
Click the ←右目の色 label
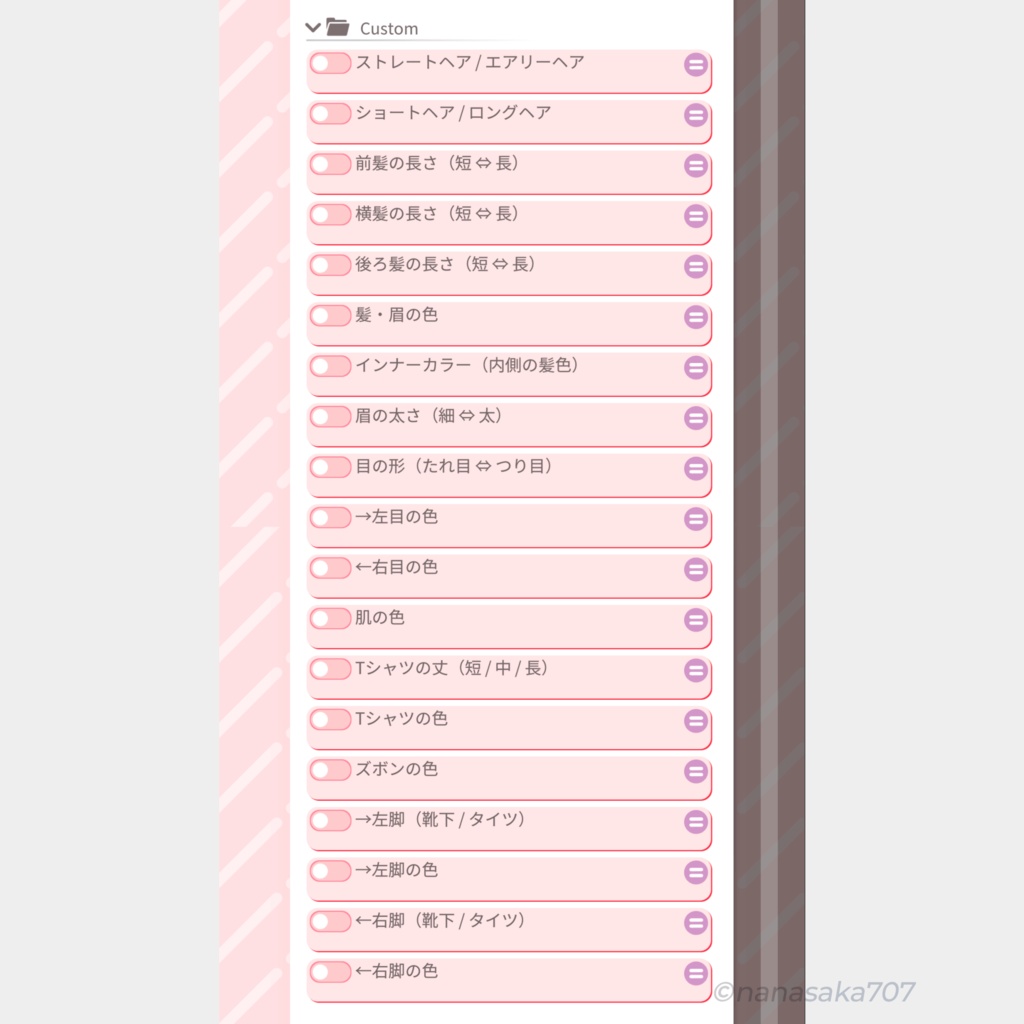396,567
